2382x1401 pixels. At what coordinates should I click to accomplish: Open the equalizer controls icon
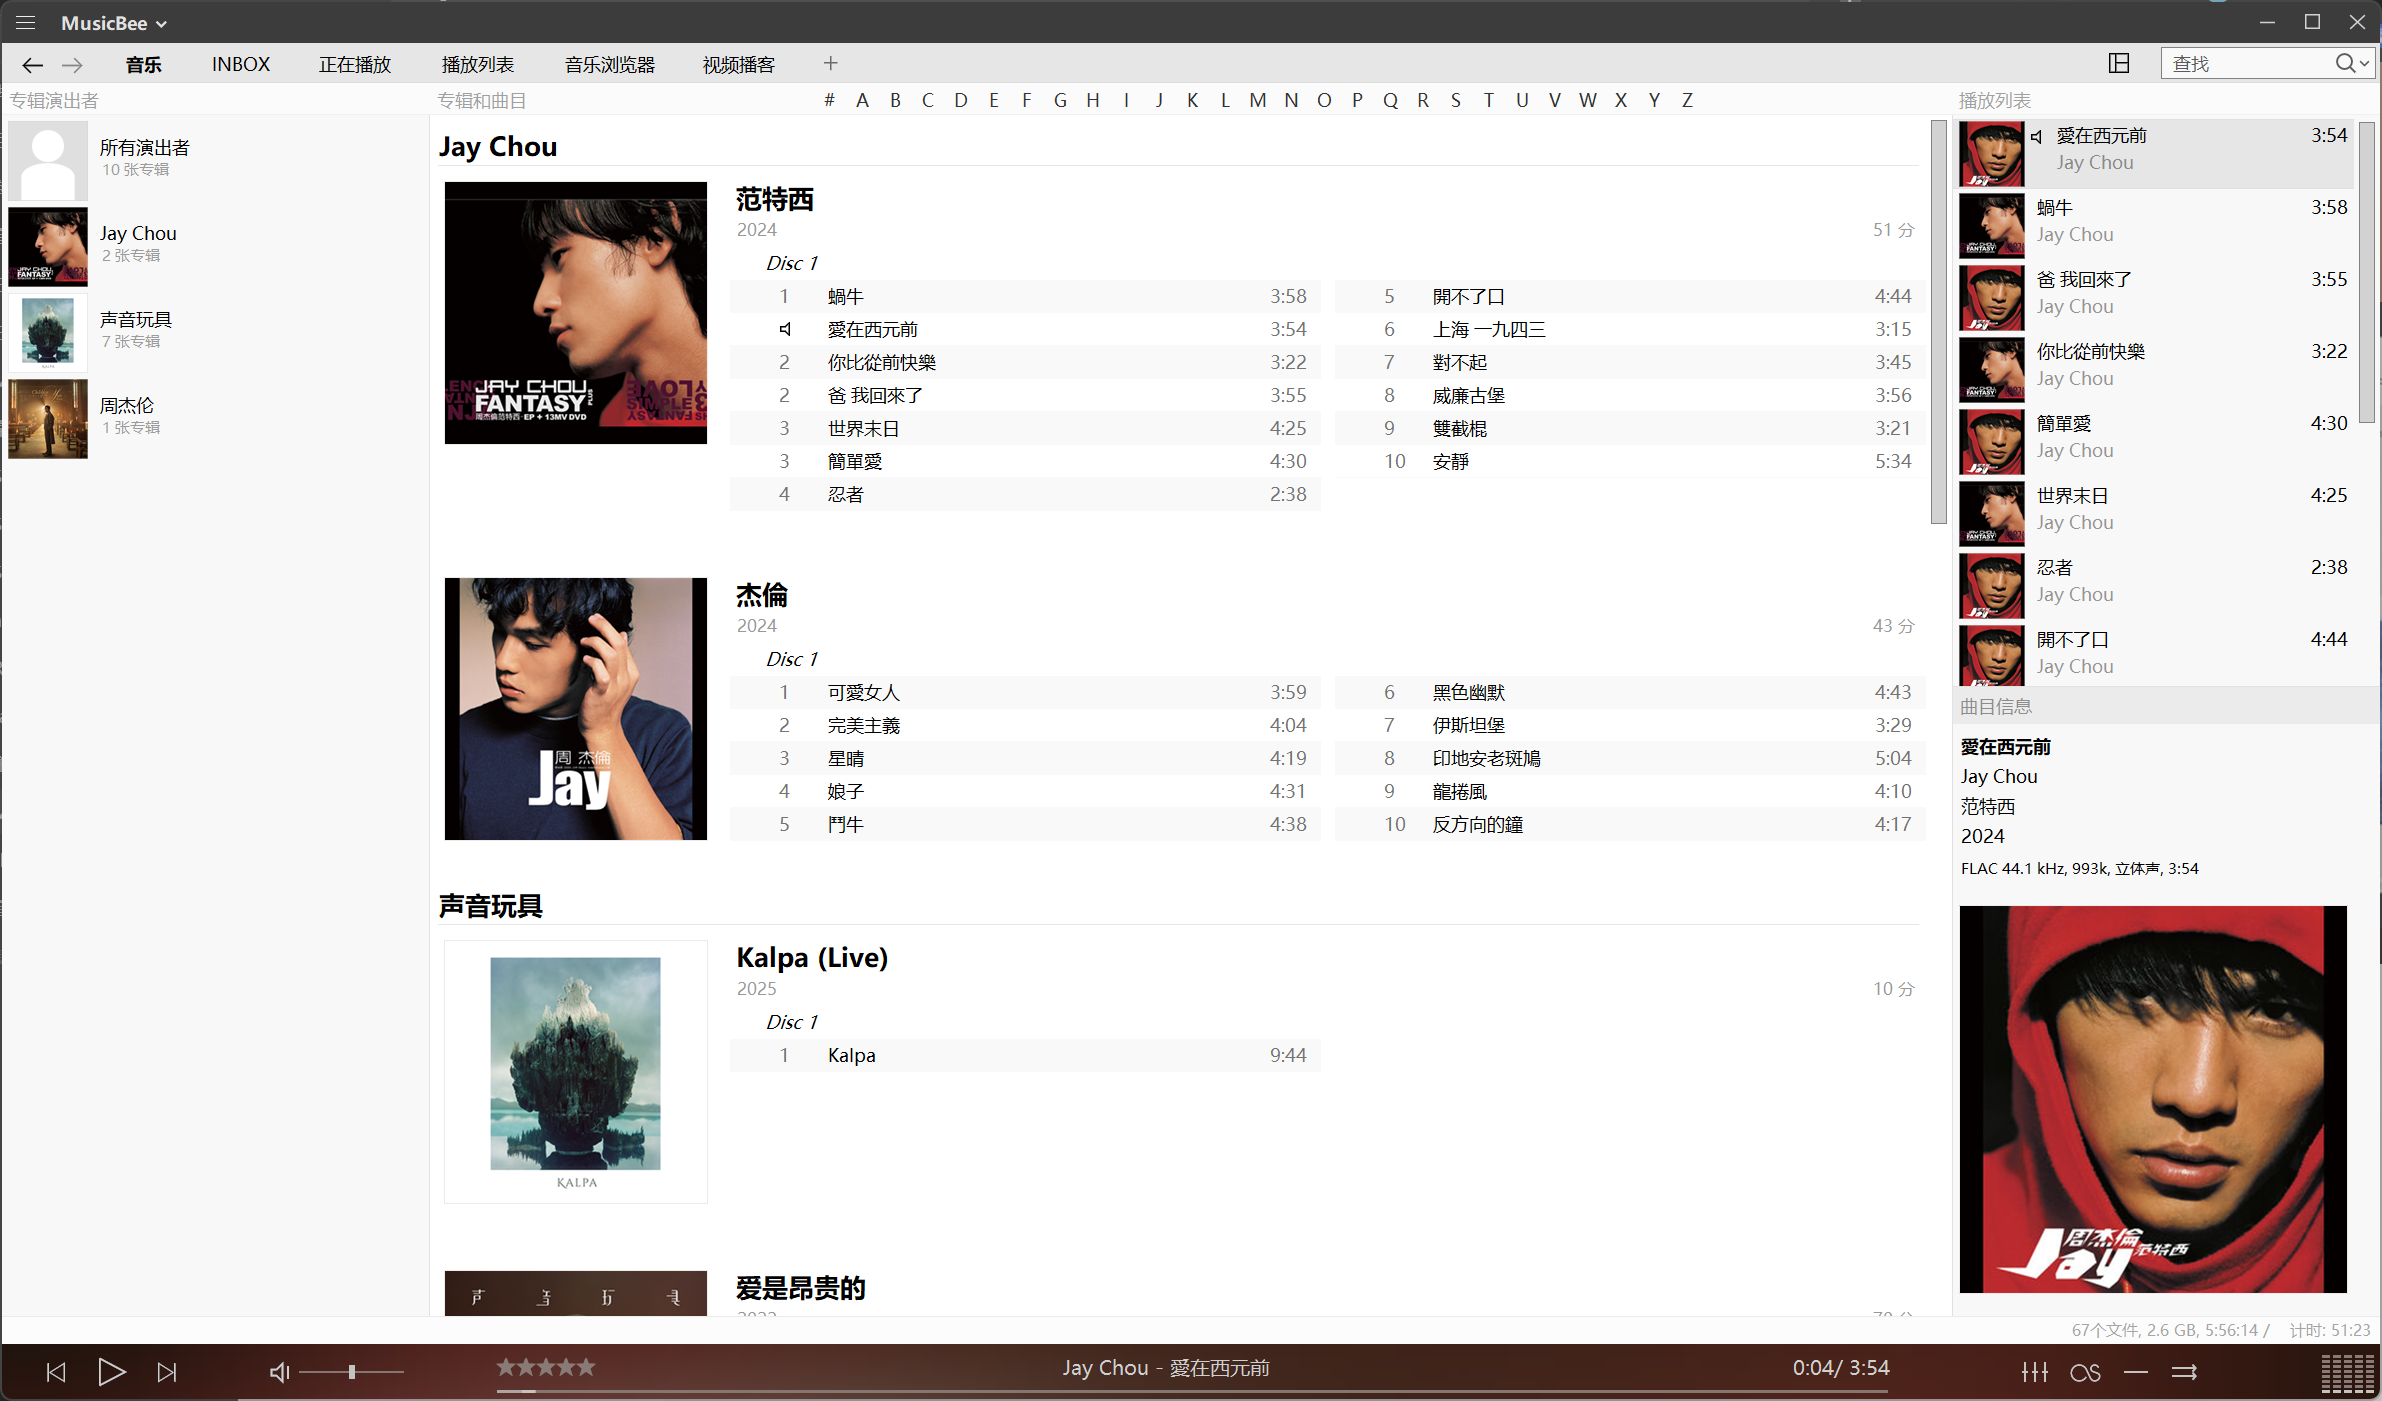click(2034, 1372)
